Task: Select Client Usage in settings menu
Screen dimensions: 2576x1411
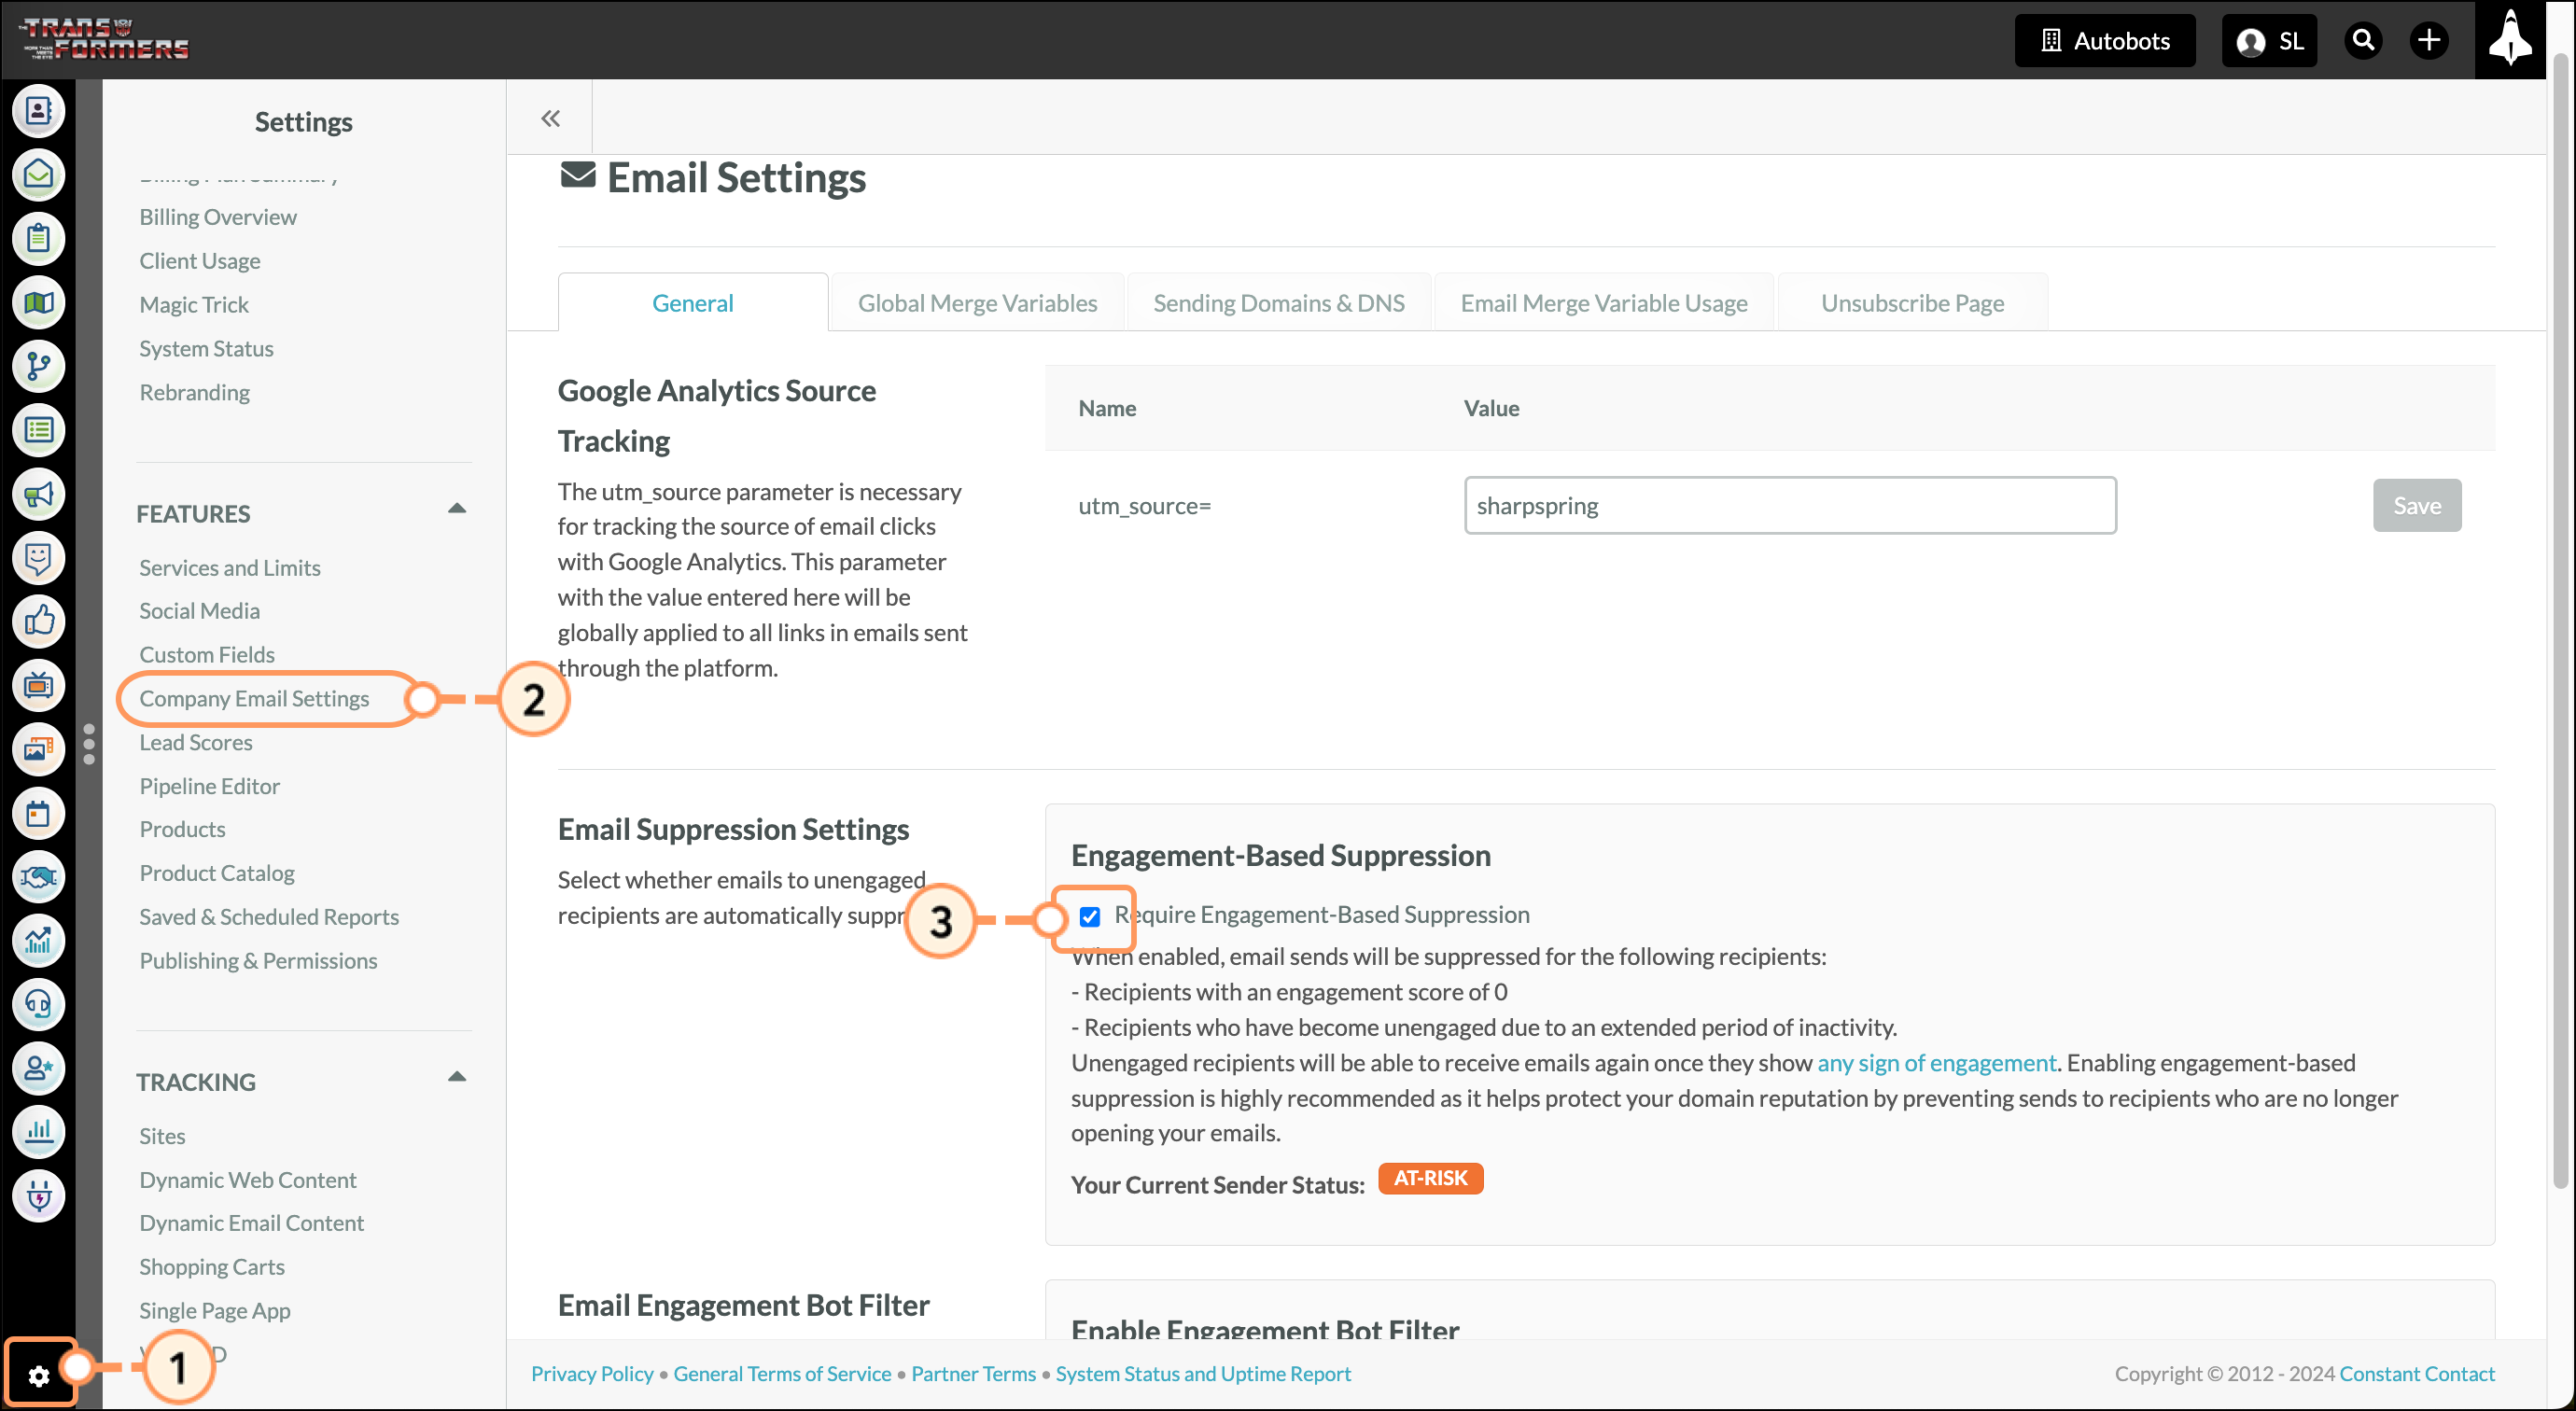Action: tap(200, 261)
